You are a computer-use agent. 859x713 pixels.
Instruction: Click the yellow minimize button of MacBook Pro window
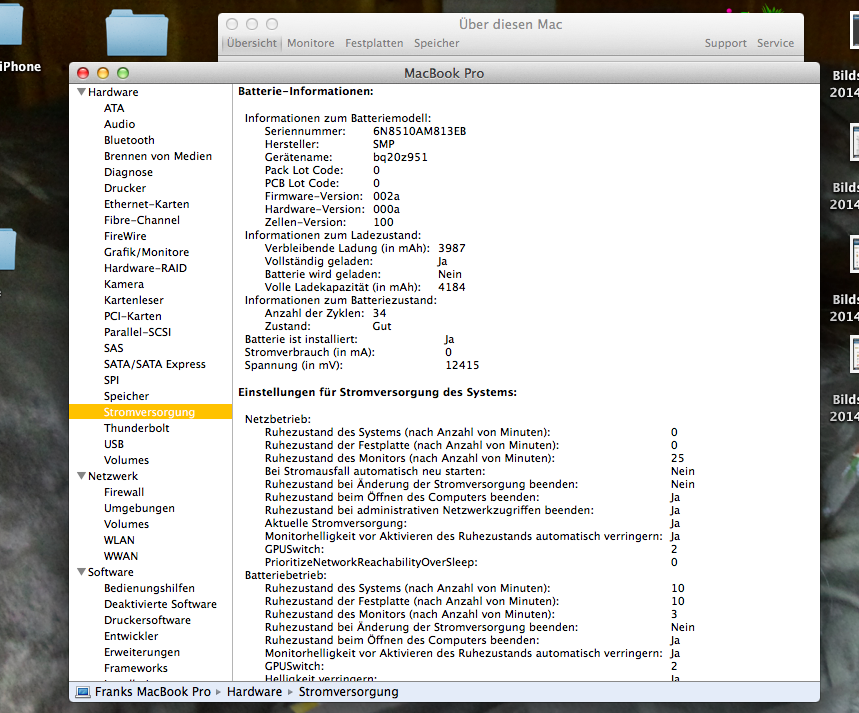point(103,73)
